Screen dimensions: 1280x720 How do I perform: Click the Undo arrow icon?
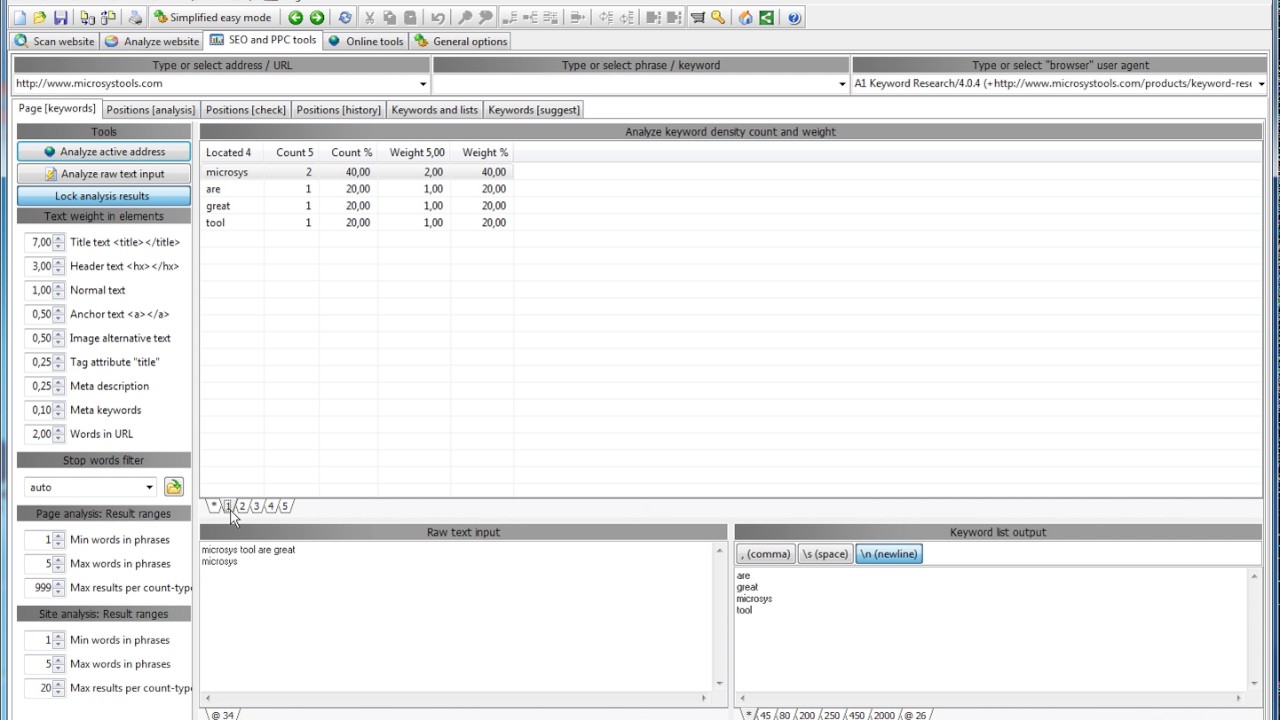pyautogui.click(x=438, y=18)
